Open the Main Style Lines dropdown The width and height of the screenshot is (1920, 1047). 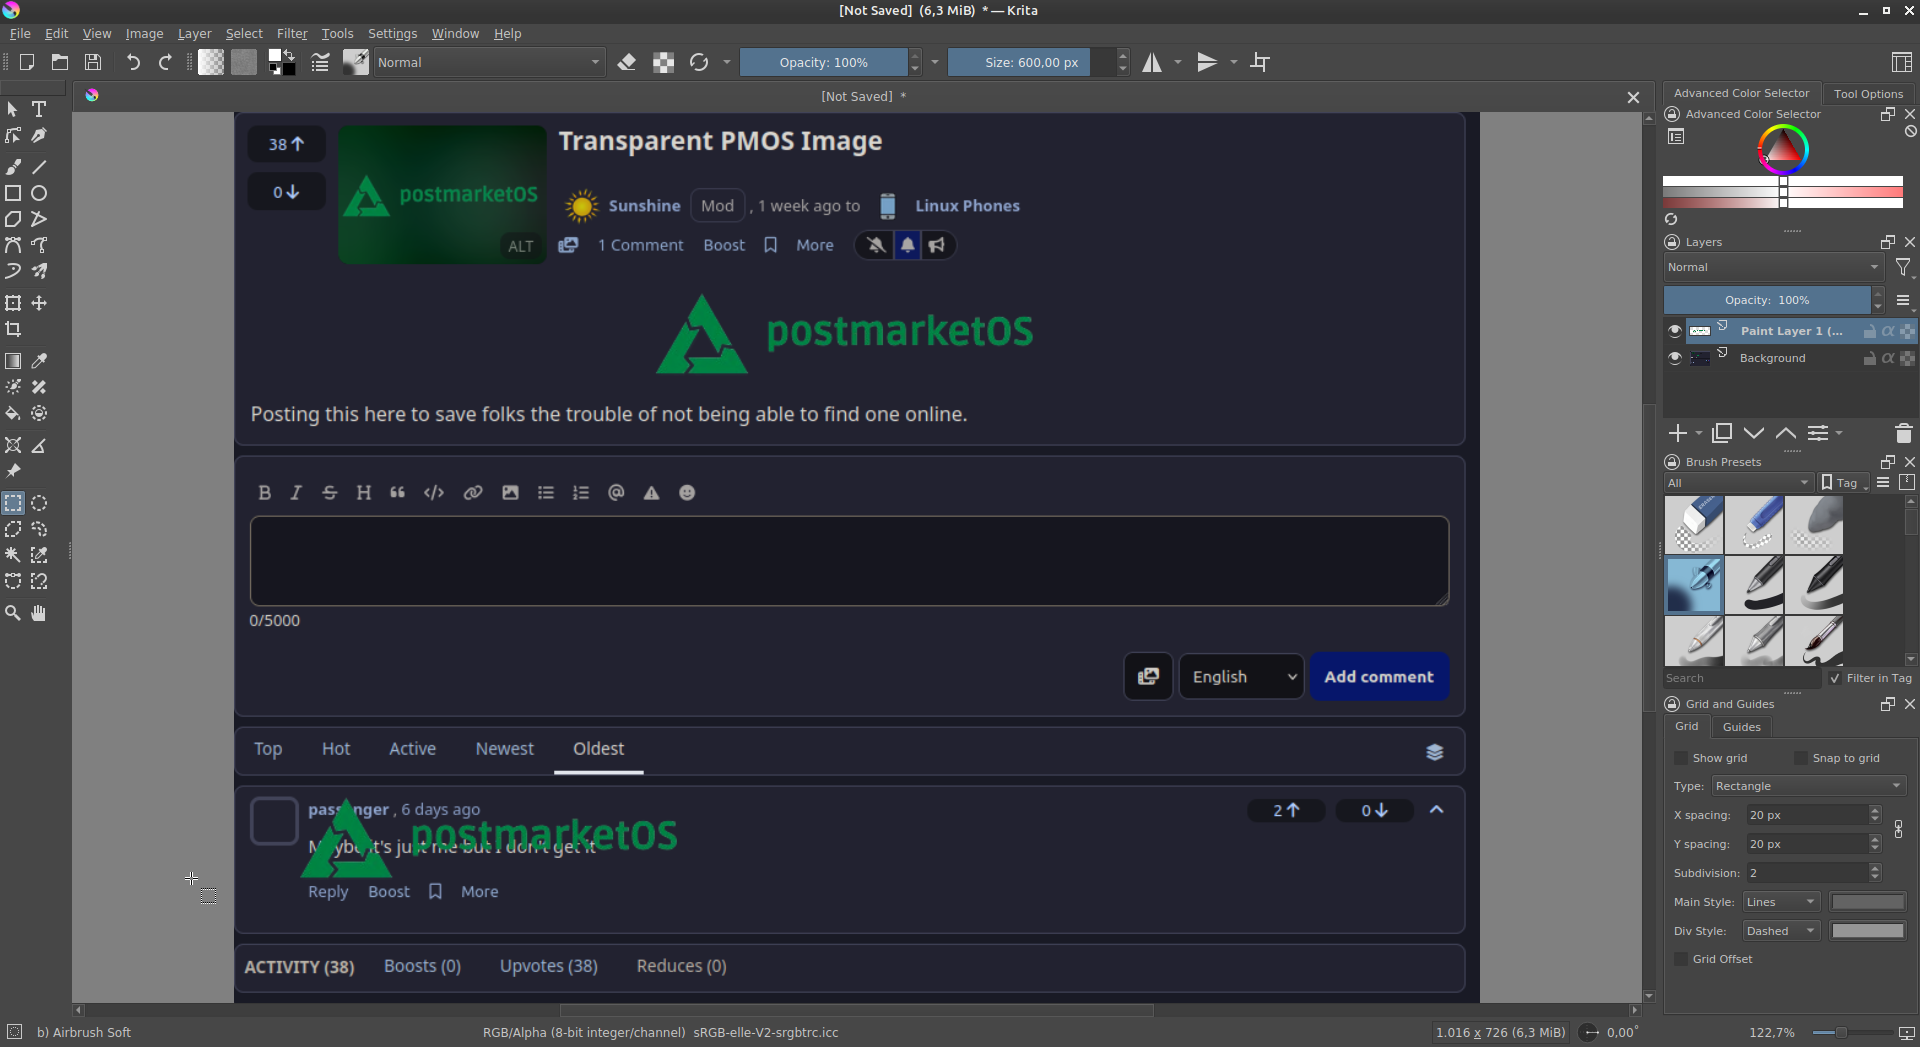(x=1780, y=902)
